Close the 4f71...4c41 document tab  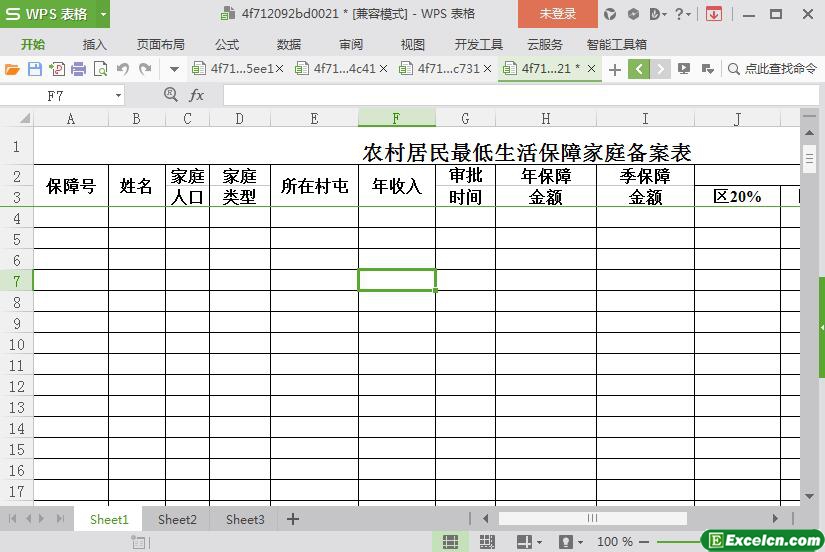pyautogui.click(x=383, y=69)
